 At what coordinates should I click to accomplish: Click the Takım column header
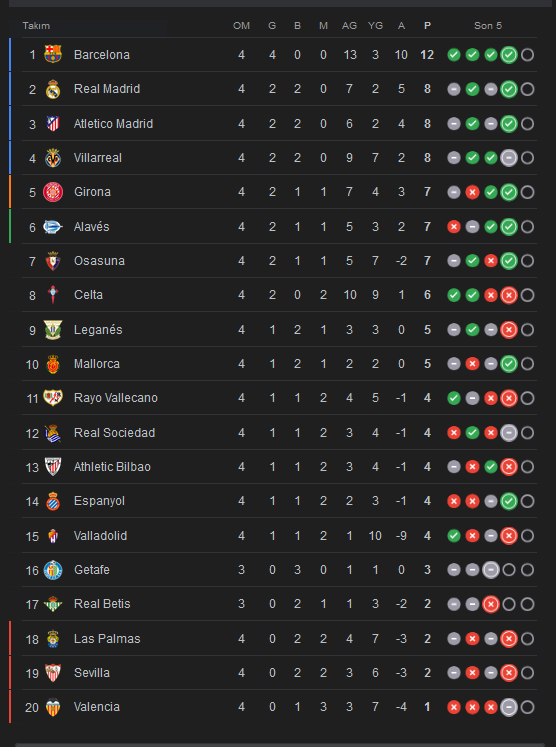click(x=36, y=26)
